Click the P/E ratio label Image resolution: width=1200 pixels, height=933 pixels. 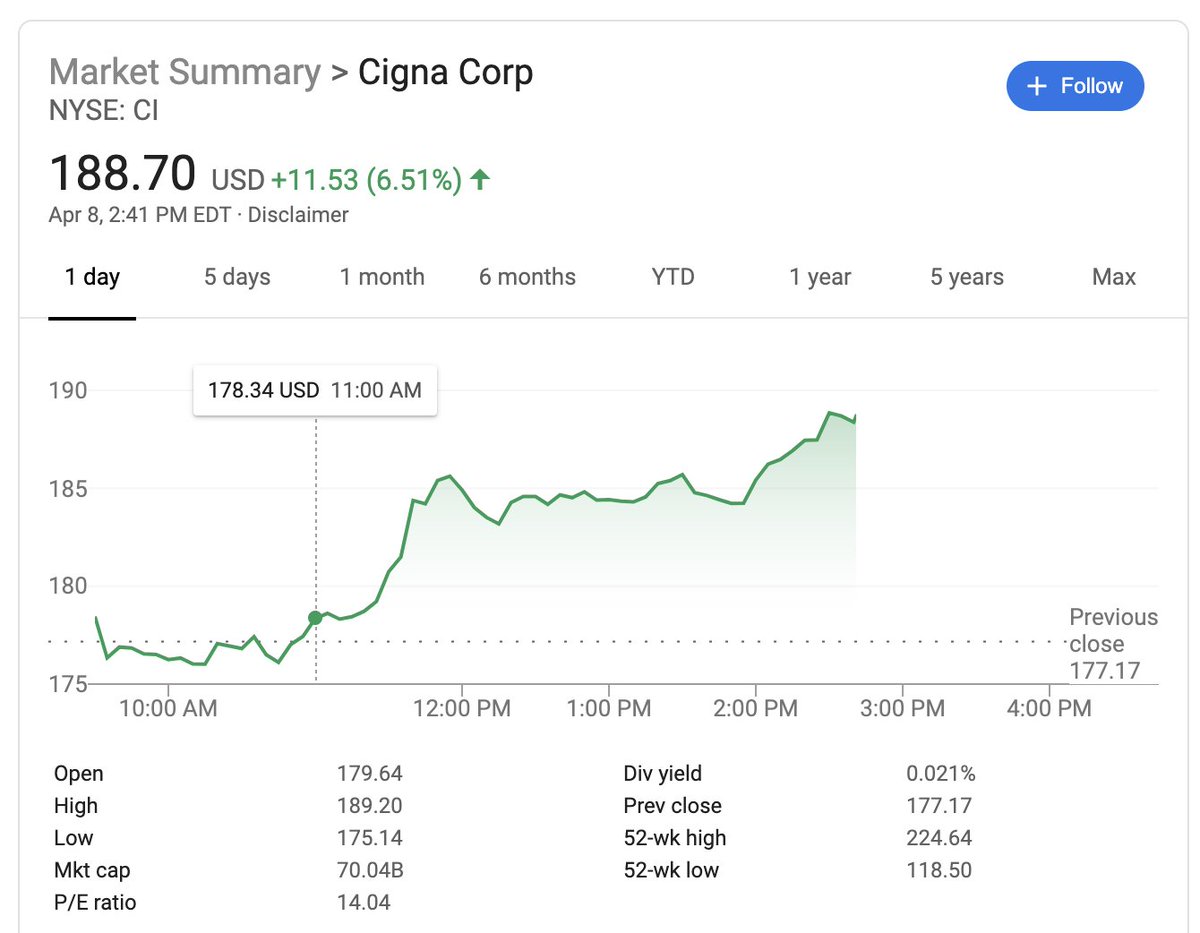[x=95, y=902]
